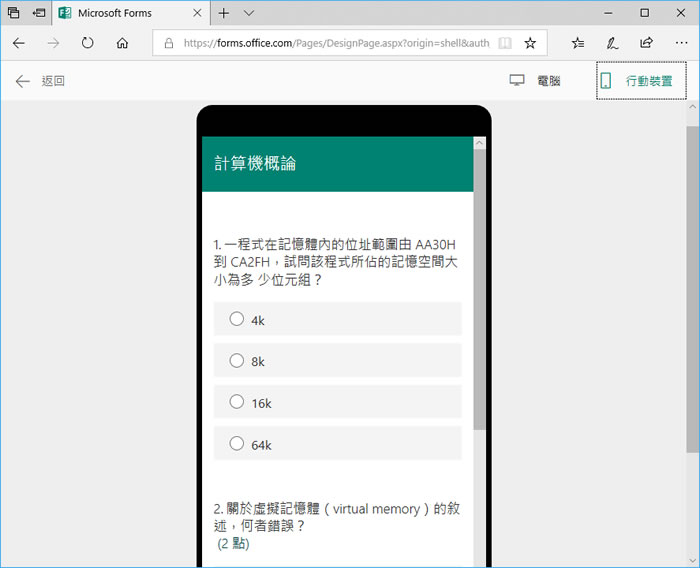Click the (2 點) points label
Image resolution: width=700 pixels, height=568 pixels.
coord(233,543)
